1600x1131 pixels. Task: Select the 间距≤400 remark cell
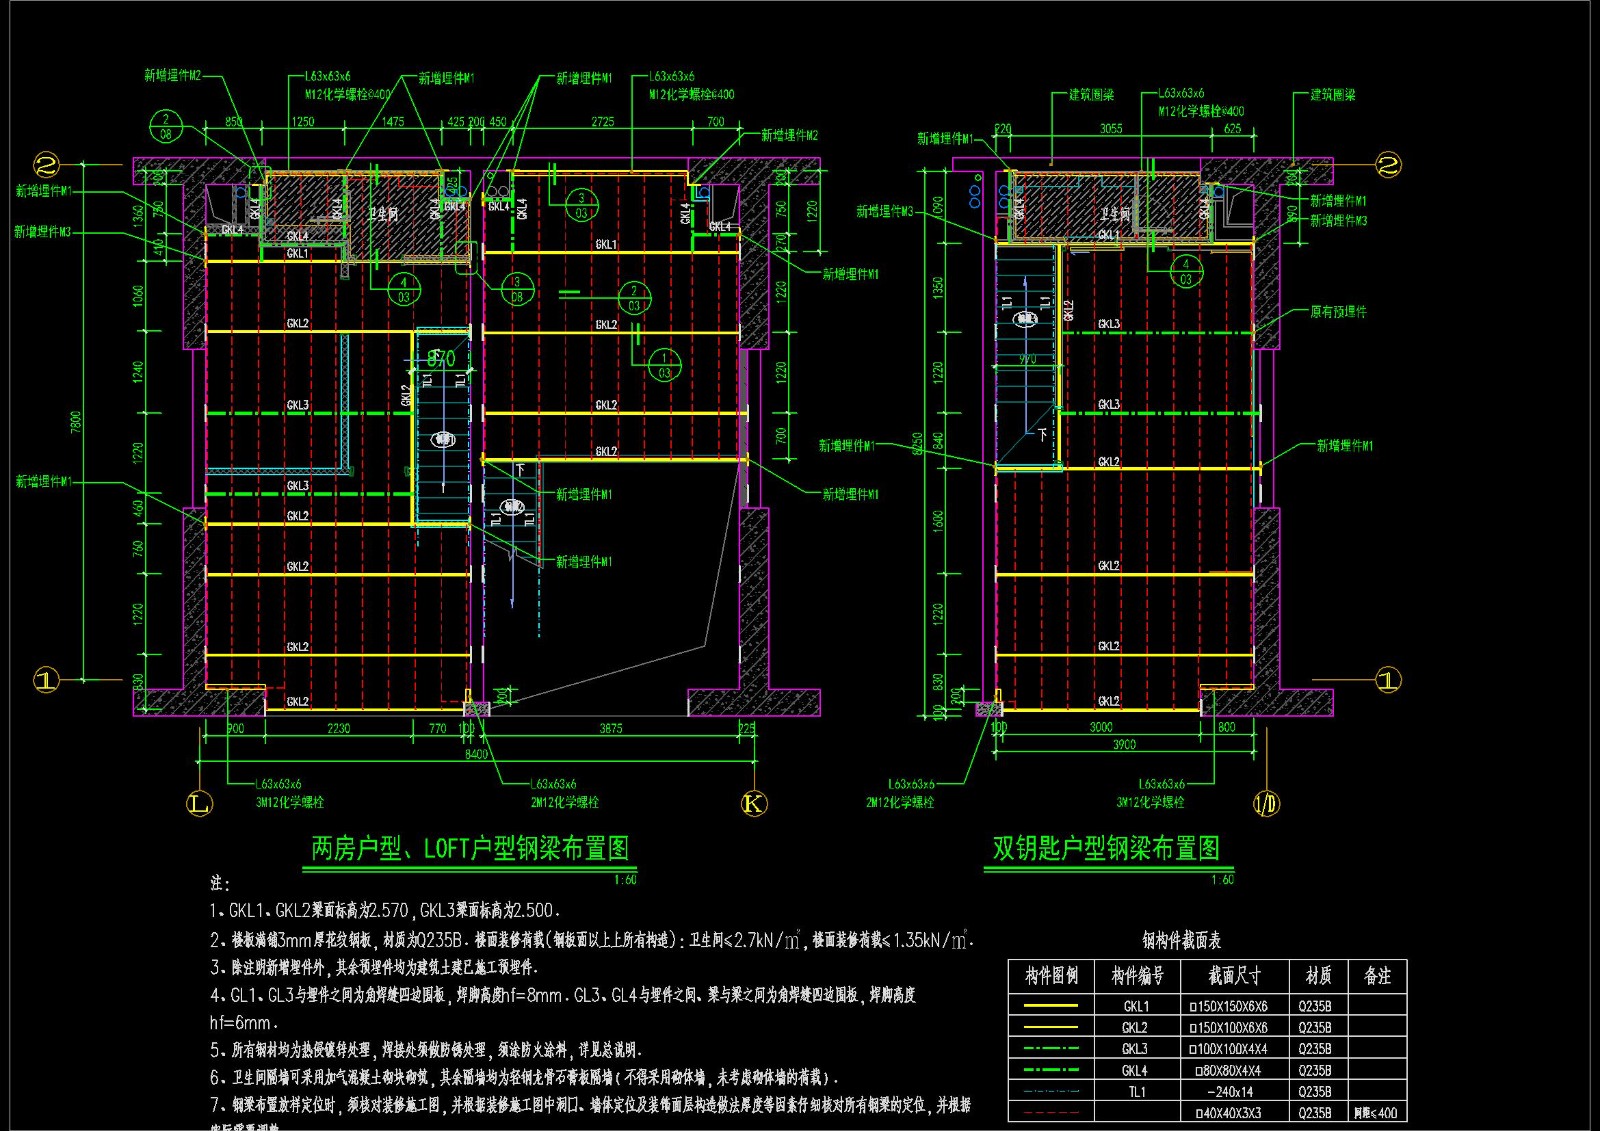[x=1376, y=1113]
